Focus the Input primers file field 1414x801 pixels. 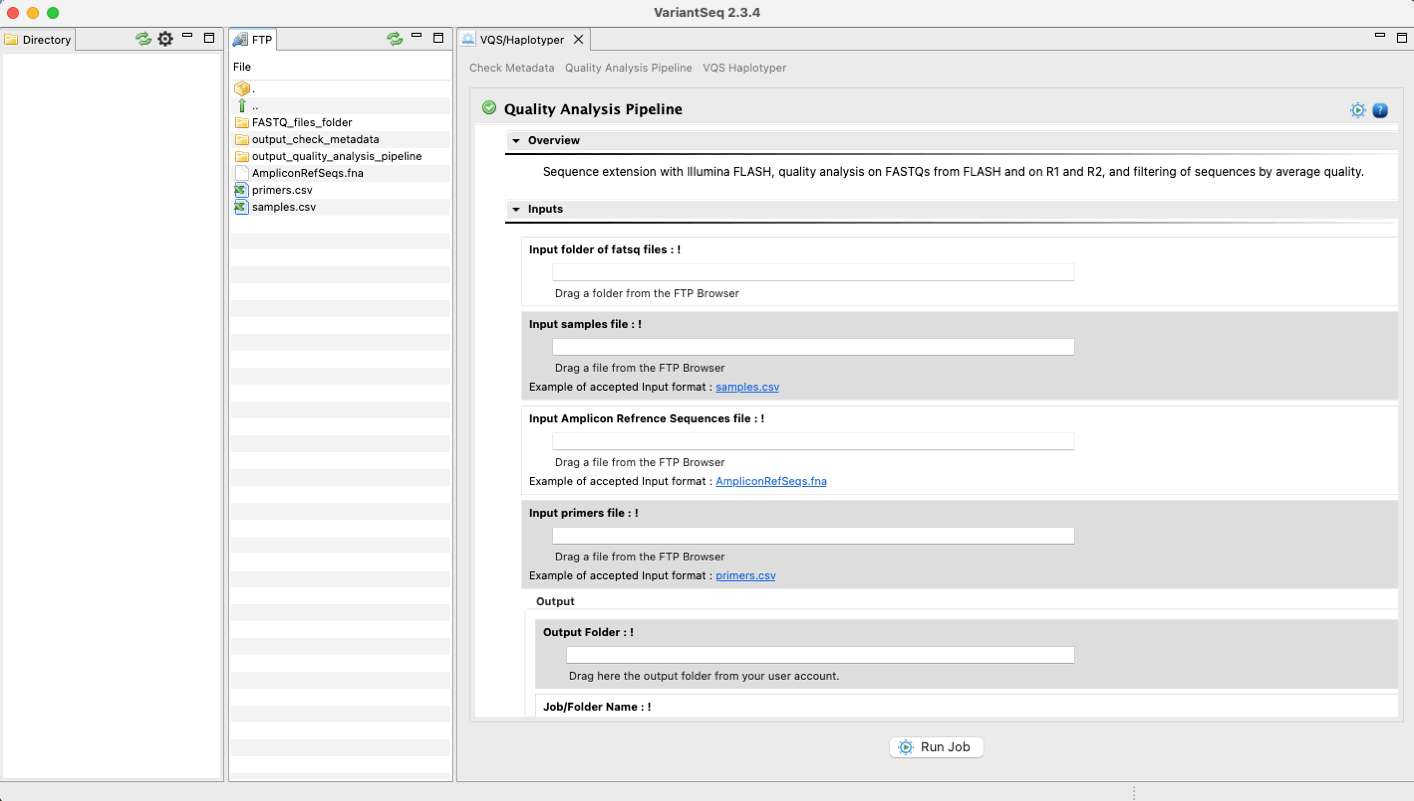coord(813,536)
